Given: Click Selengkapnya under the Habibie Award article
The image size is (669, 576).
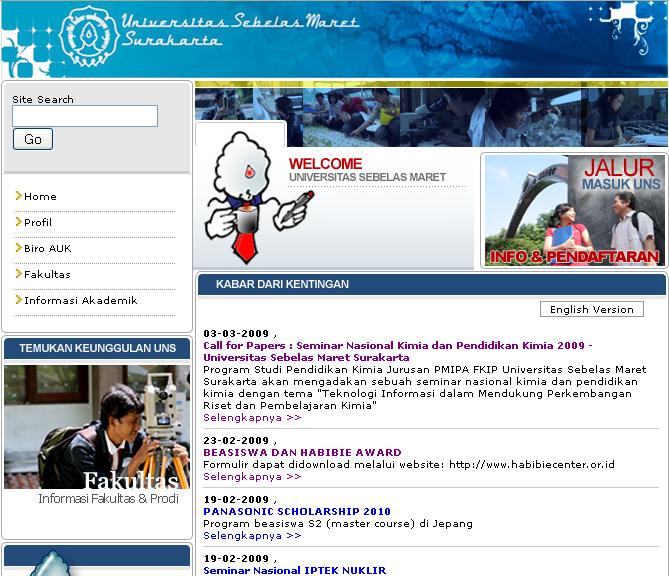Looking at the screenshot, I should pos(252,477).
